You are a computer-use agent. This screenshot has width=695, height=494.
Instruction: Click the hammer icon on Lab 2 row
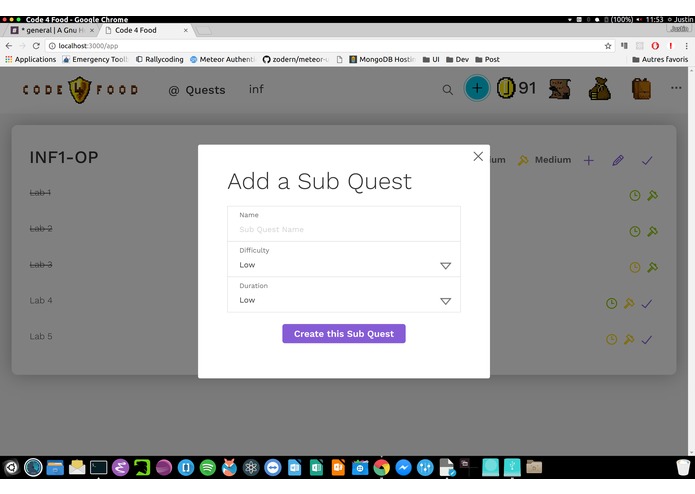point(652,231)
